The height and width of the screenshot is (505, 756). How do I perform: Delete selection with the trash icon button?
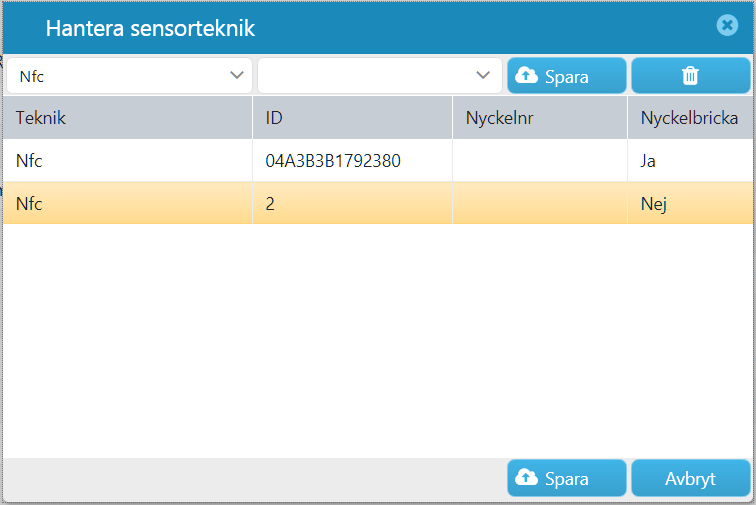[x=690, y=76]
